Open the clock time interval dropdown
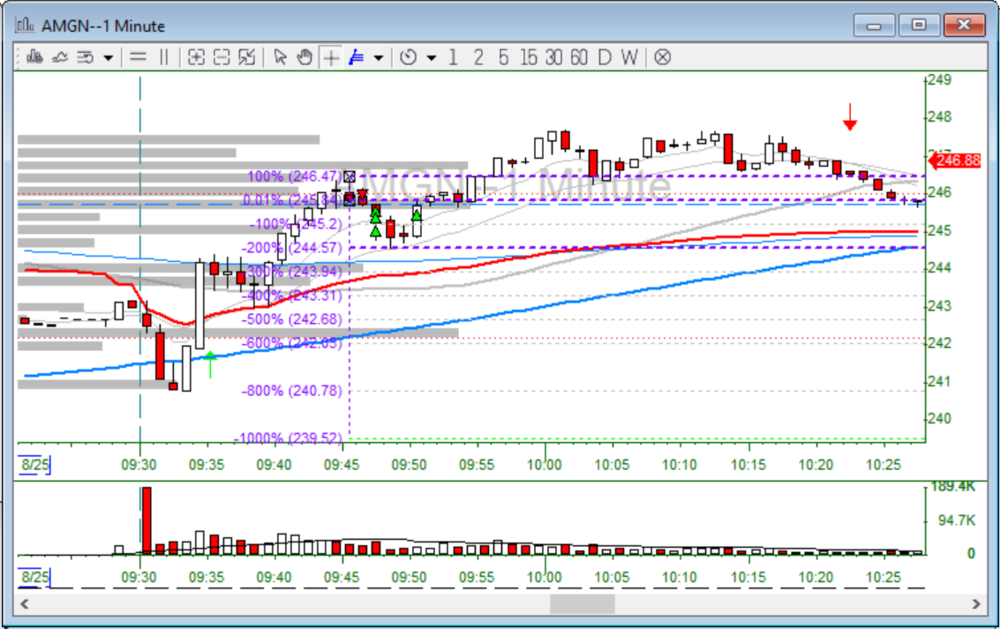Screen dimensions: 1000x629 pyautogui.click(x=431, y=57)
